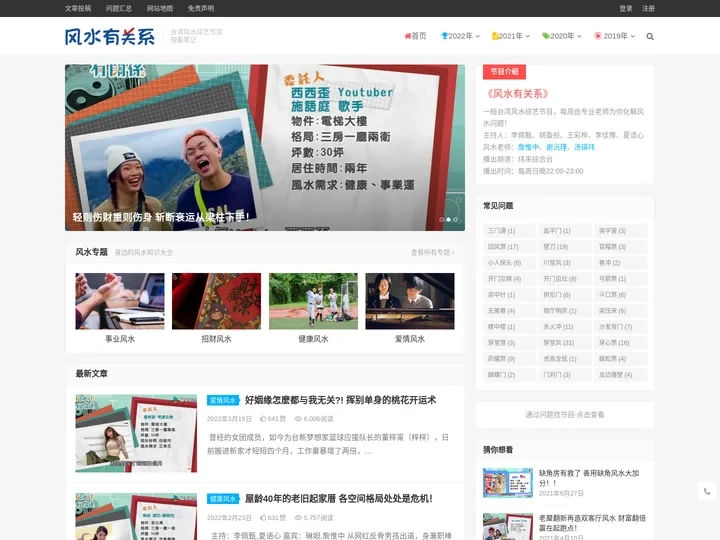This screenshot has width=720, height=540.
Task: Click the eye icon next to 5,757阅读
Action: [298, 518]
